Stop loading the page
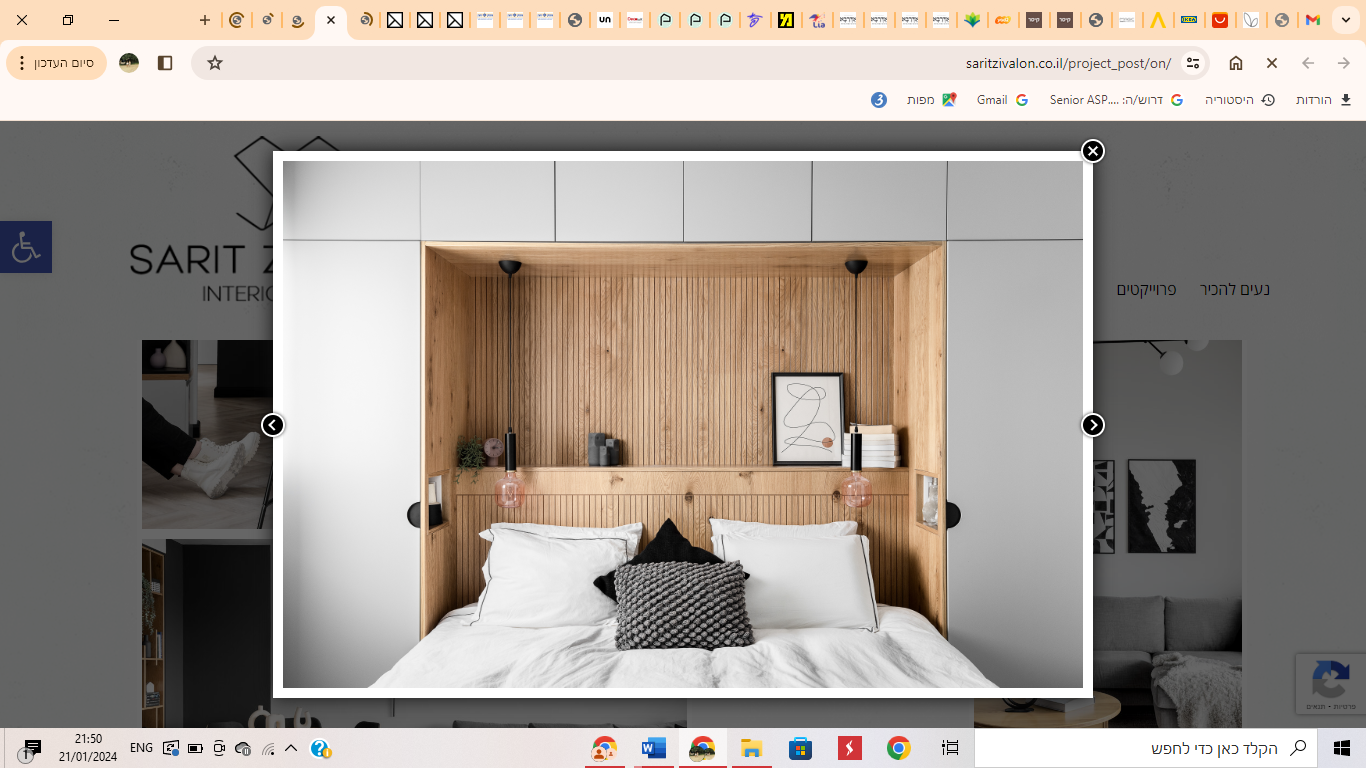The width and height of the screenshot is (1366, 768). click(1272, 63)
